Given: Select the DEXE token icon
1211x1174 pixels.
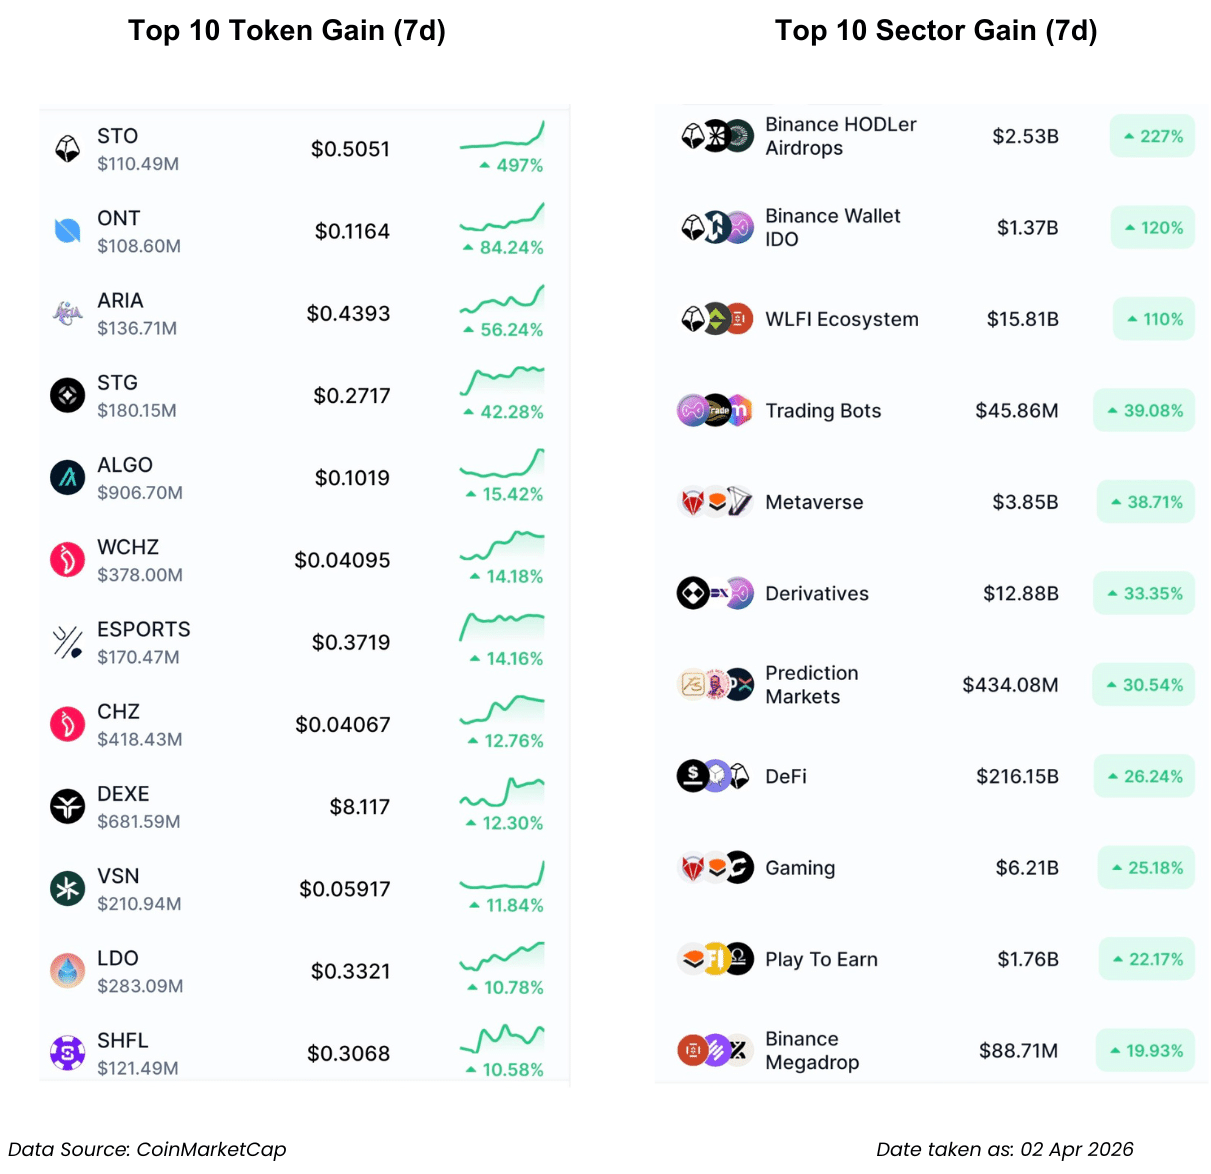Looking at the screenshot, I should [x=67, y=806].
